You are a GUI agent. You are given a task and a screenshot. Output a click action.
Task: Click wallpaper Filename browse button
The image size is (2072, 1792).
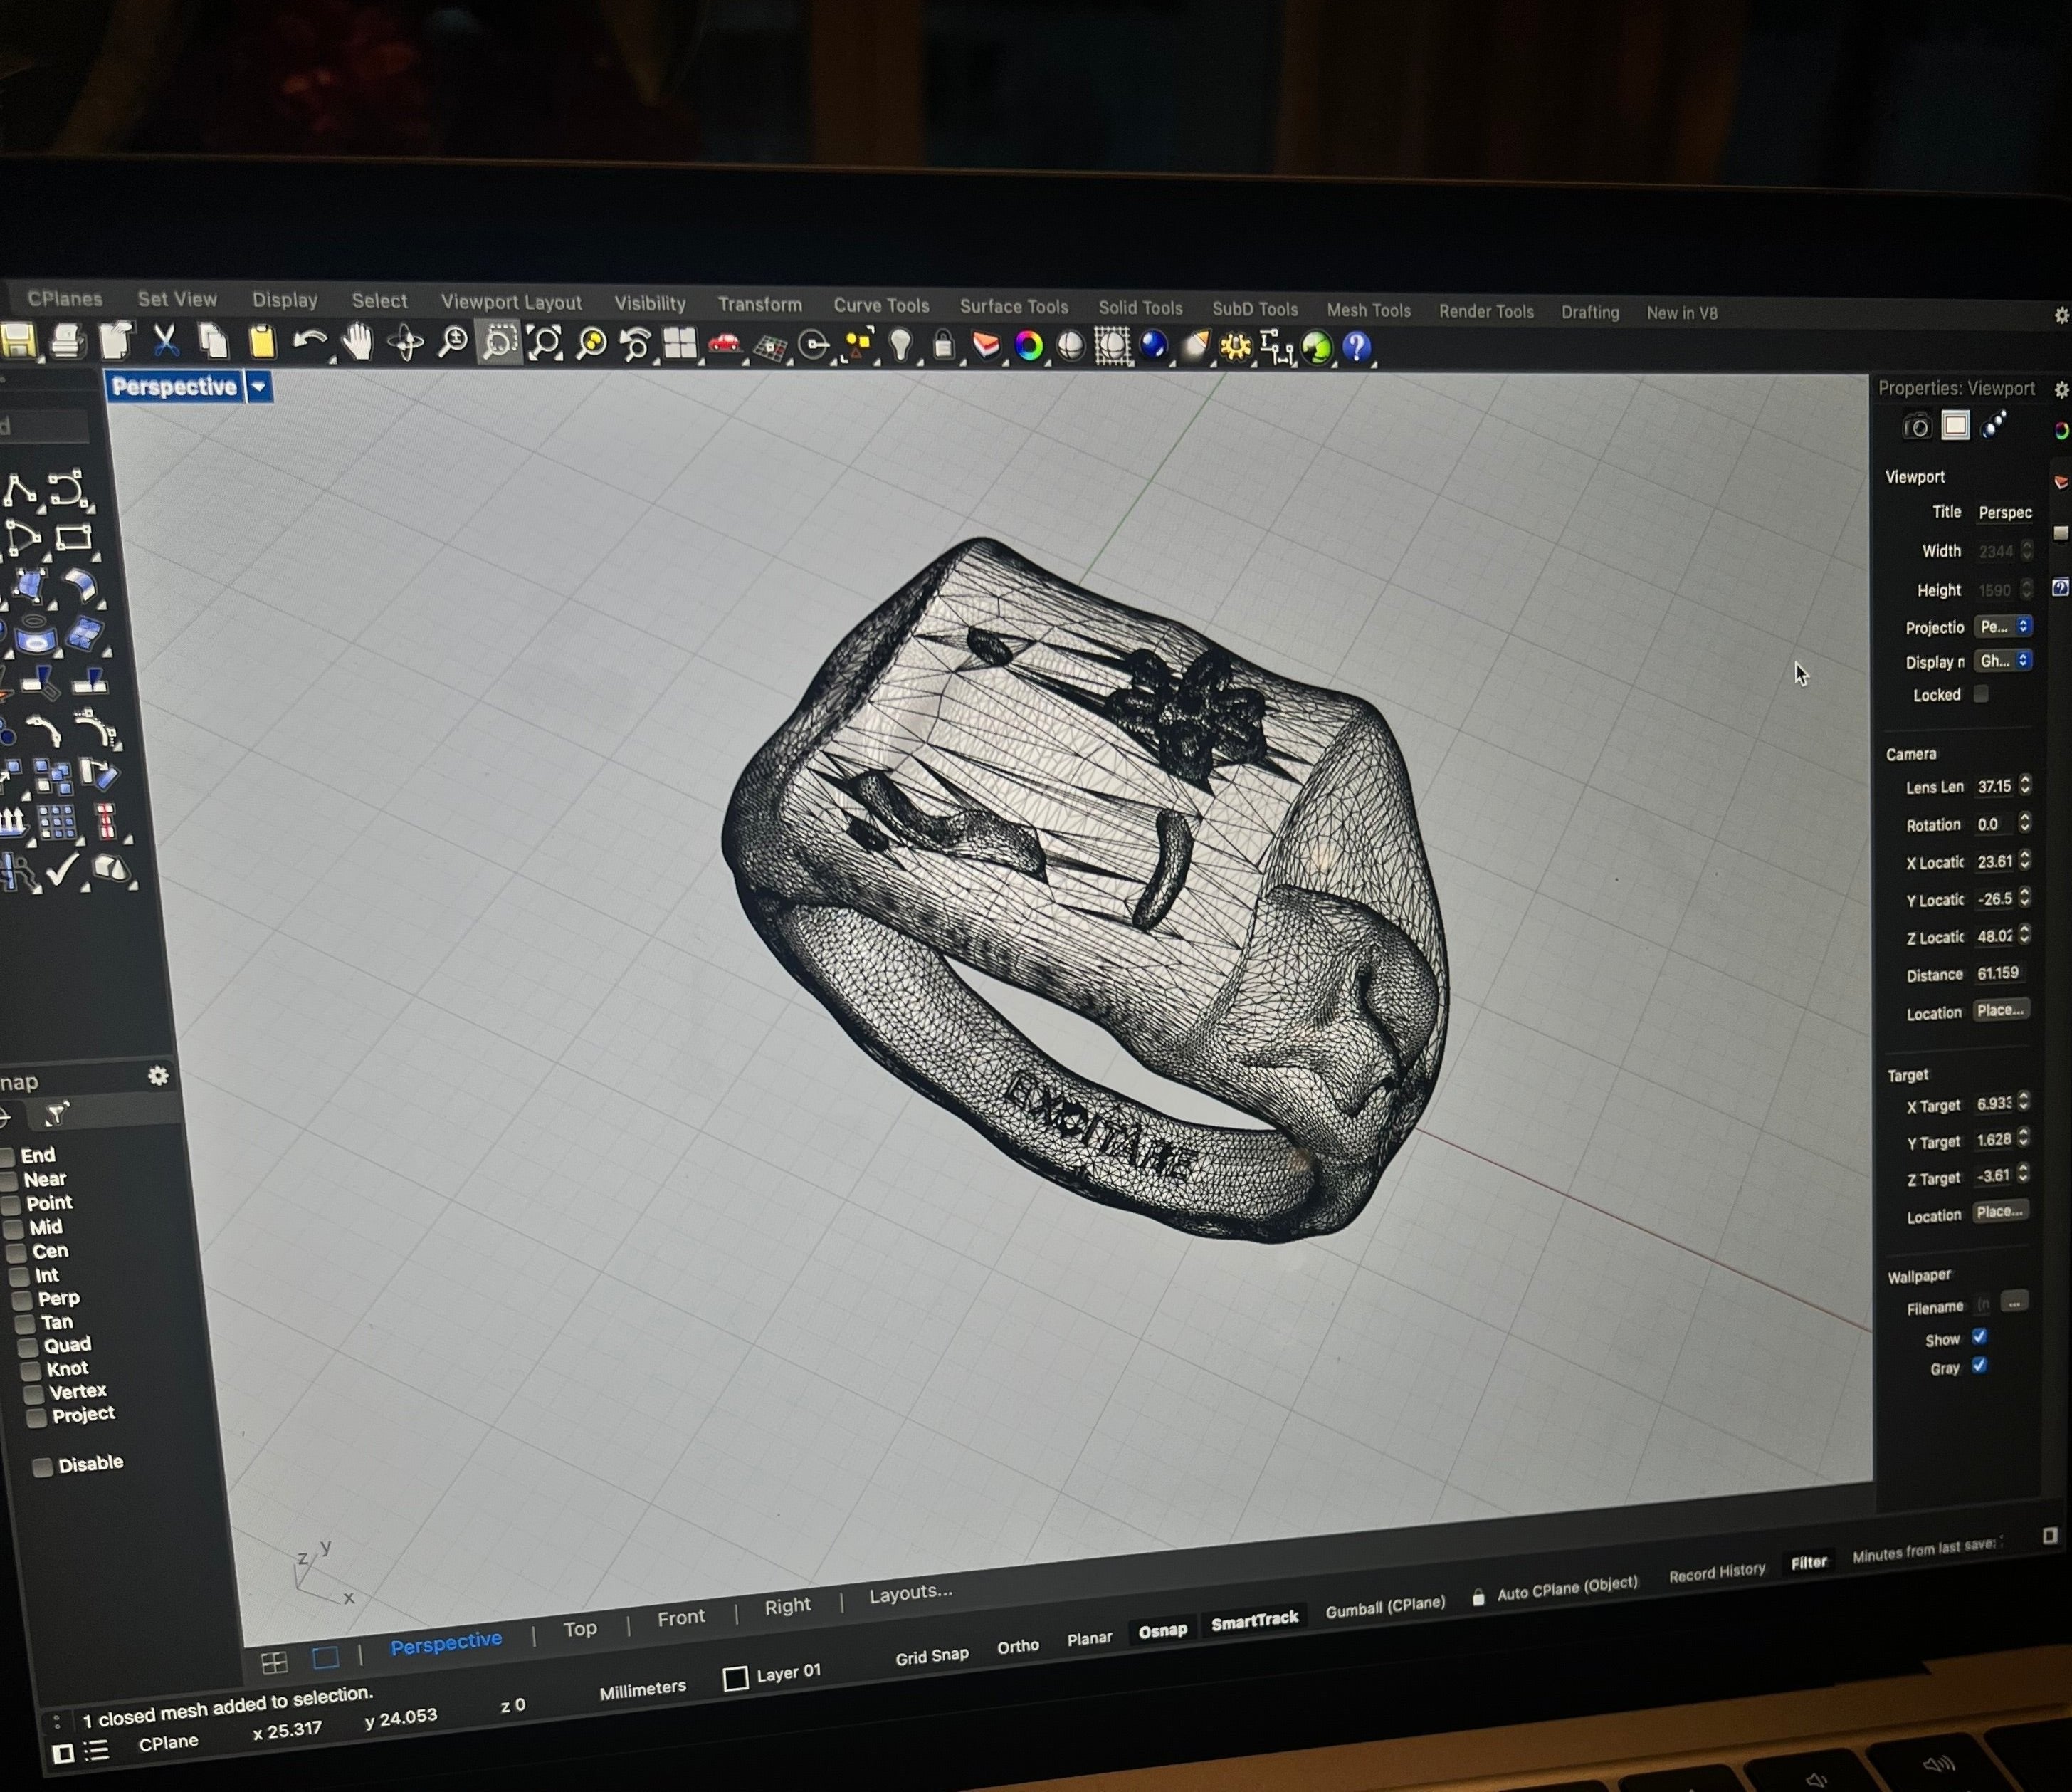coord(2015,1302)
